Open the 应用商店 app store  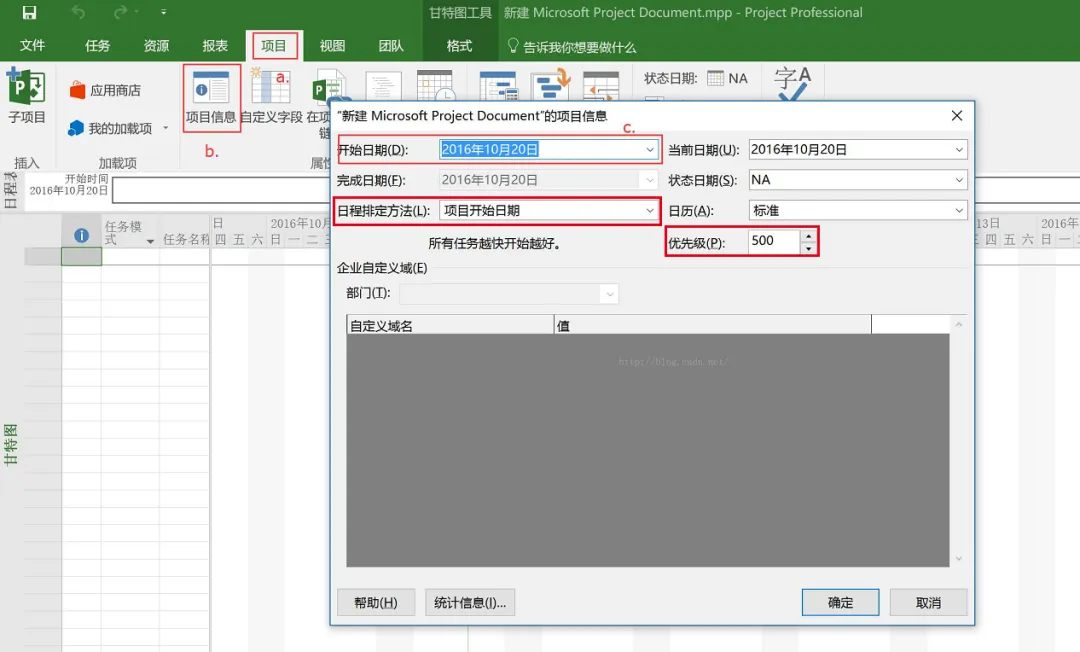pyautogui.click(x=105, y=90)
